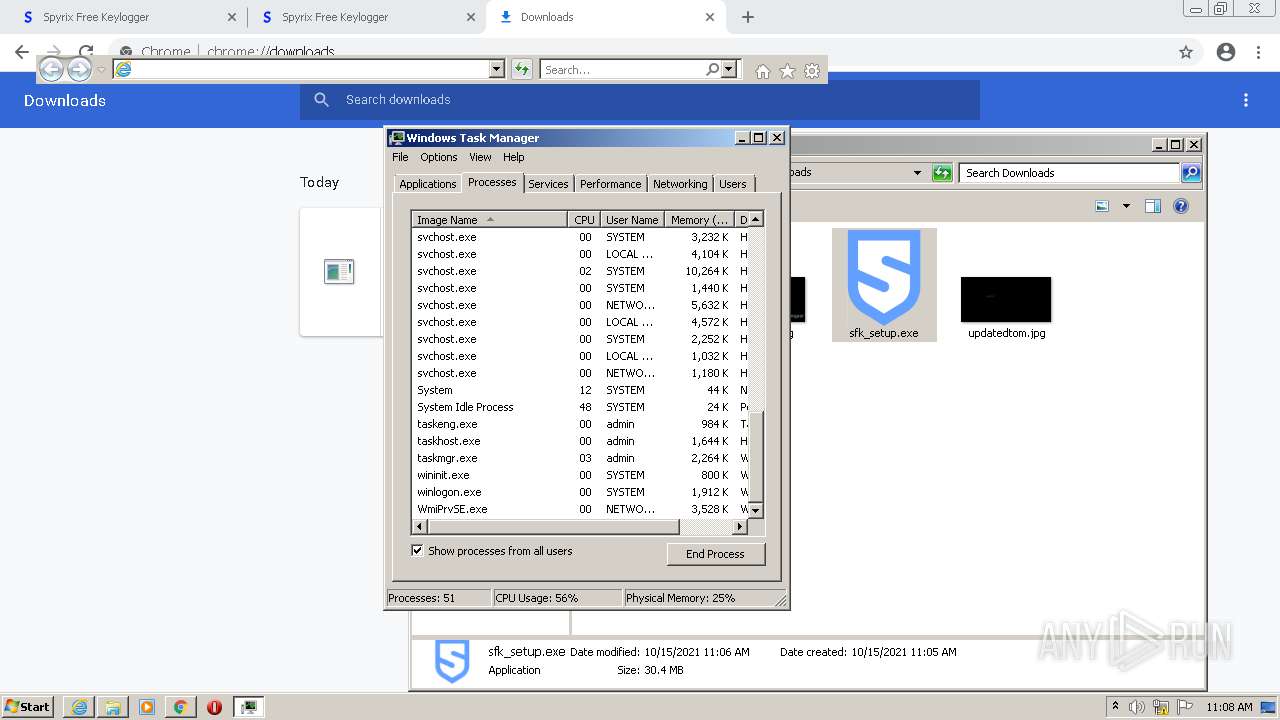The height and width of the screenshot is (720, 1280).
Task: Bookmark this page with the star icon
Action: coord(1186,52)
